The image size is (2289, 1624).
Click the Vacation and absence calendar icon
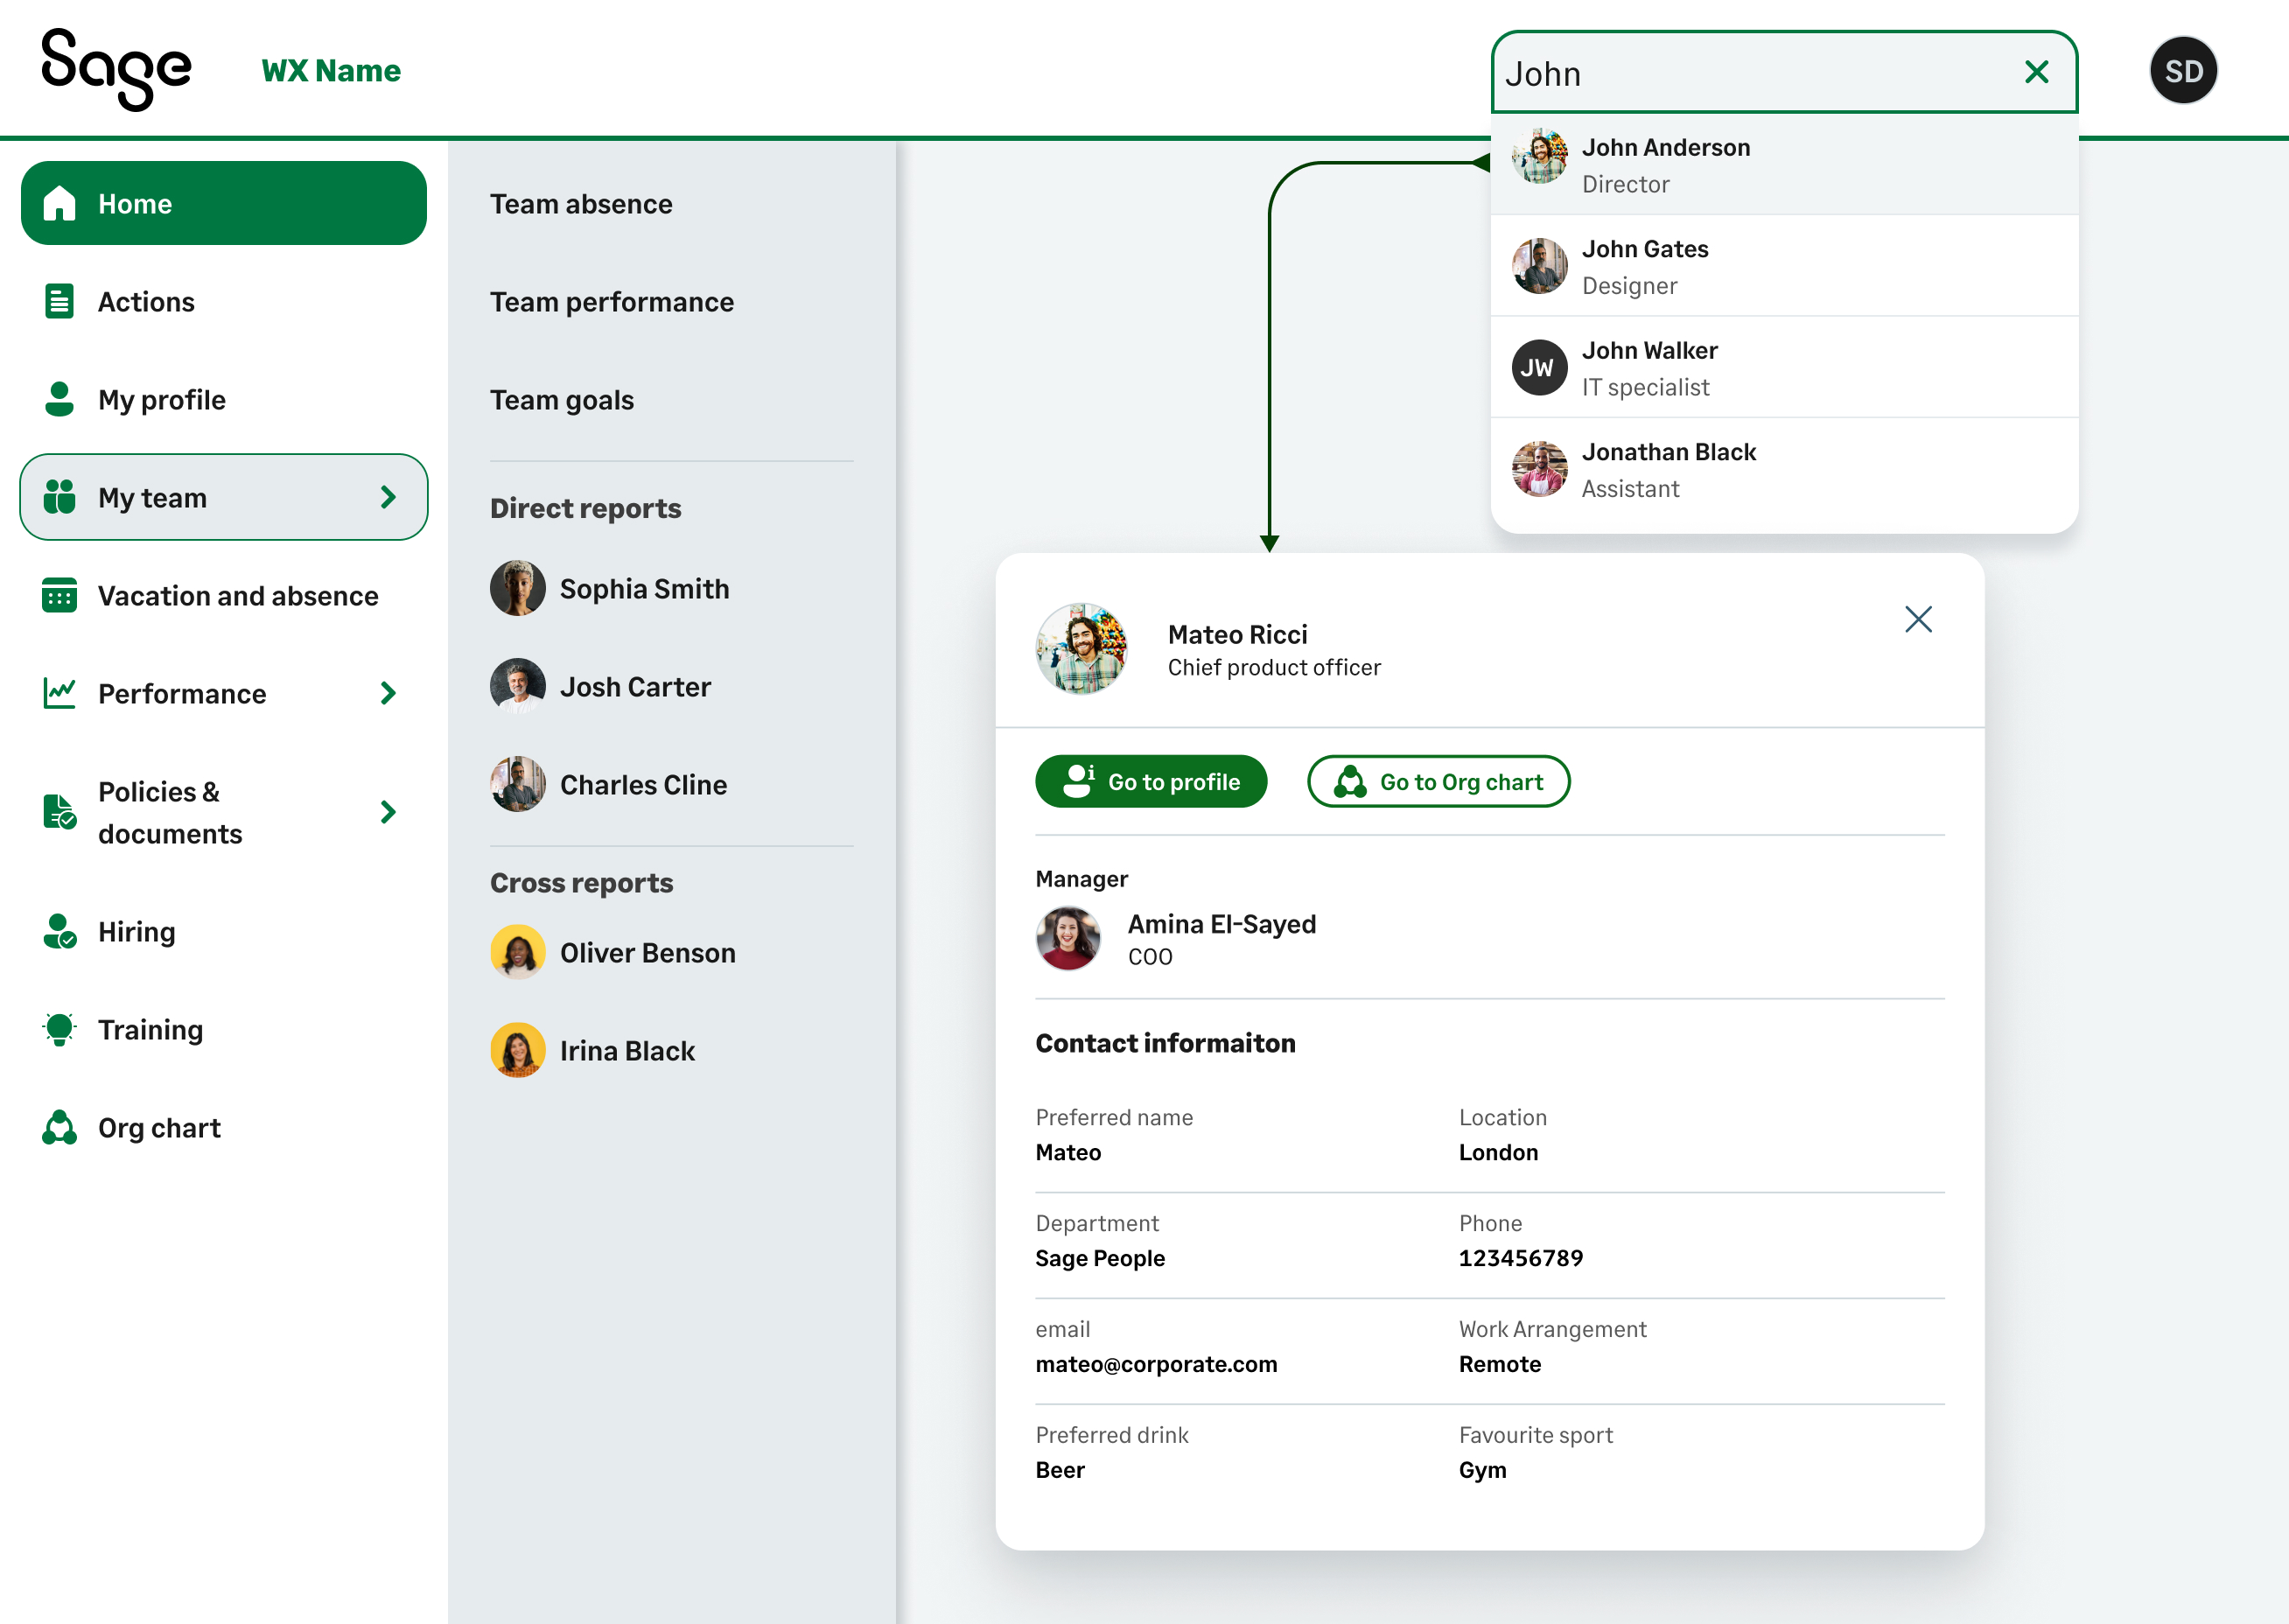coord(59,596)
